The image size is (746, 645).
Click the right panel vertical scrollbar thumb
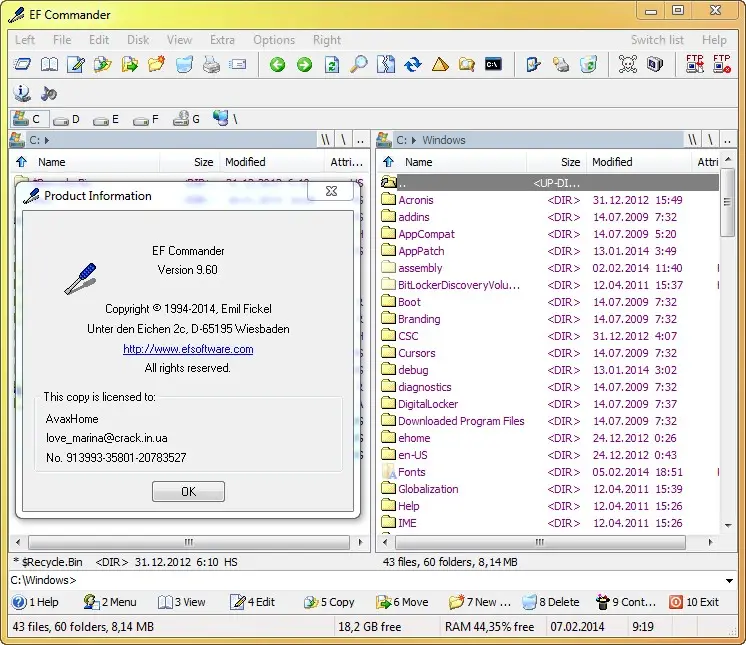(727, 203)
